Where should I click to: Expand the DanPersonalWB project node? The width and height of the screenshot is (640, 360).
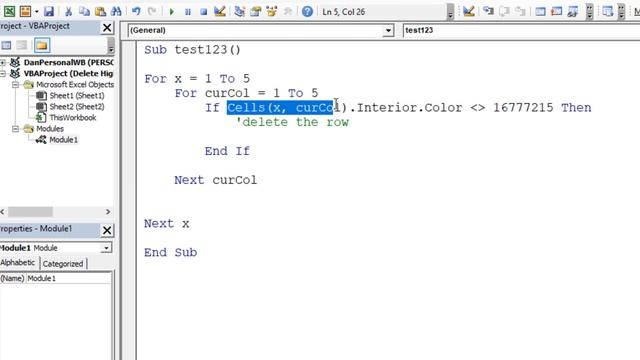(2, 62)
